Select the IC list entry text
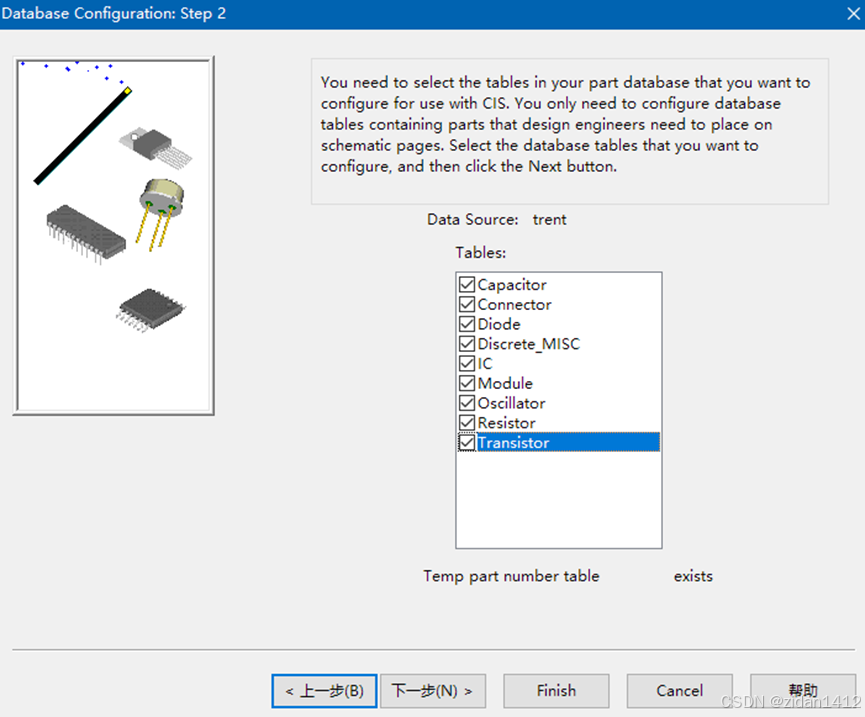Screen dimensions: 865x717 coord(485,364)
